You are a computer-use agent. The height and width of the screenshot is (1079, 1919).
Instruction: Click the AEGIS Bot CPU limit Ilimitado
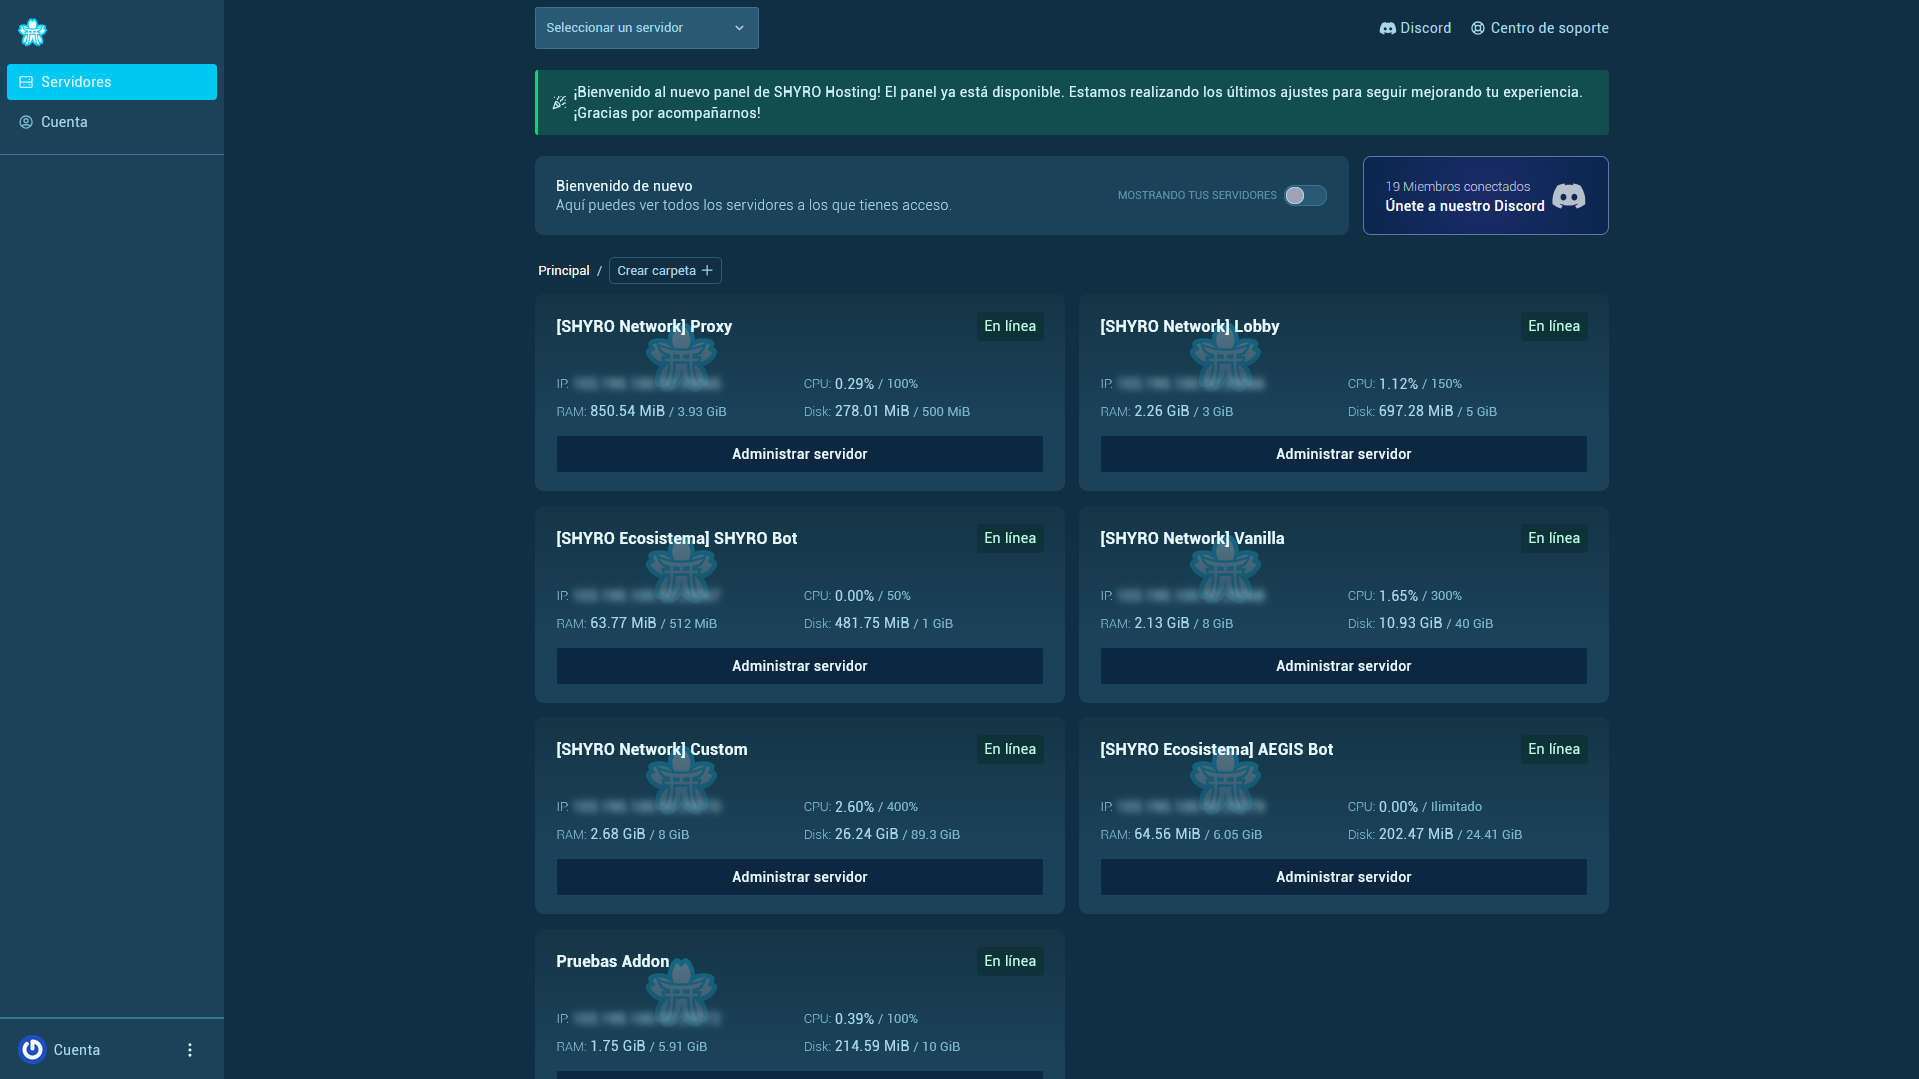pos(1456,807)
